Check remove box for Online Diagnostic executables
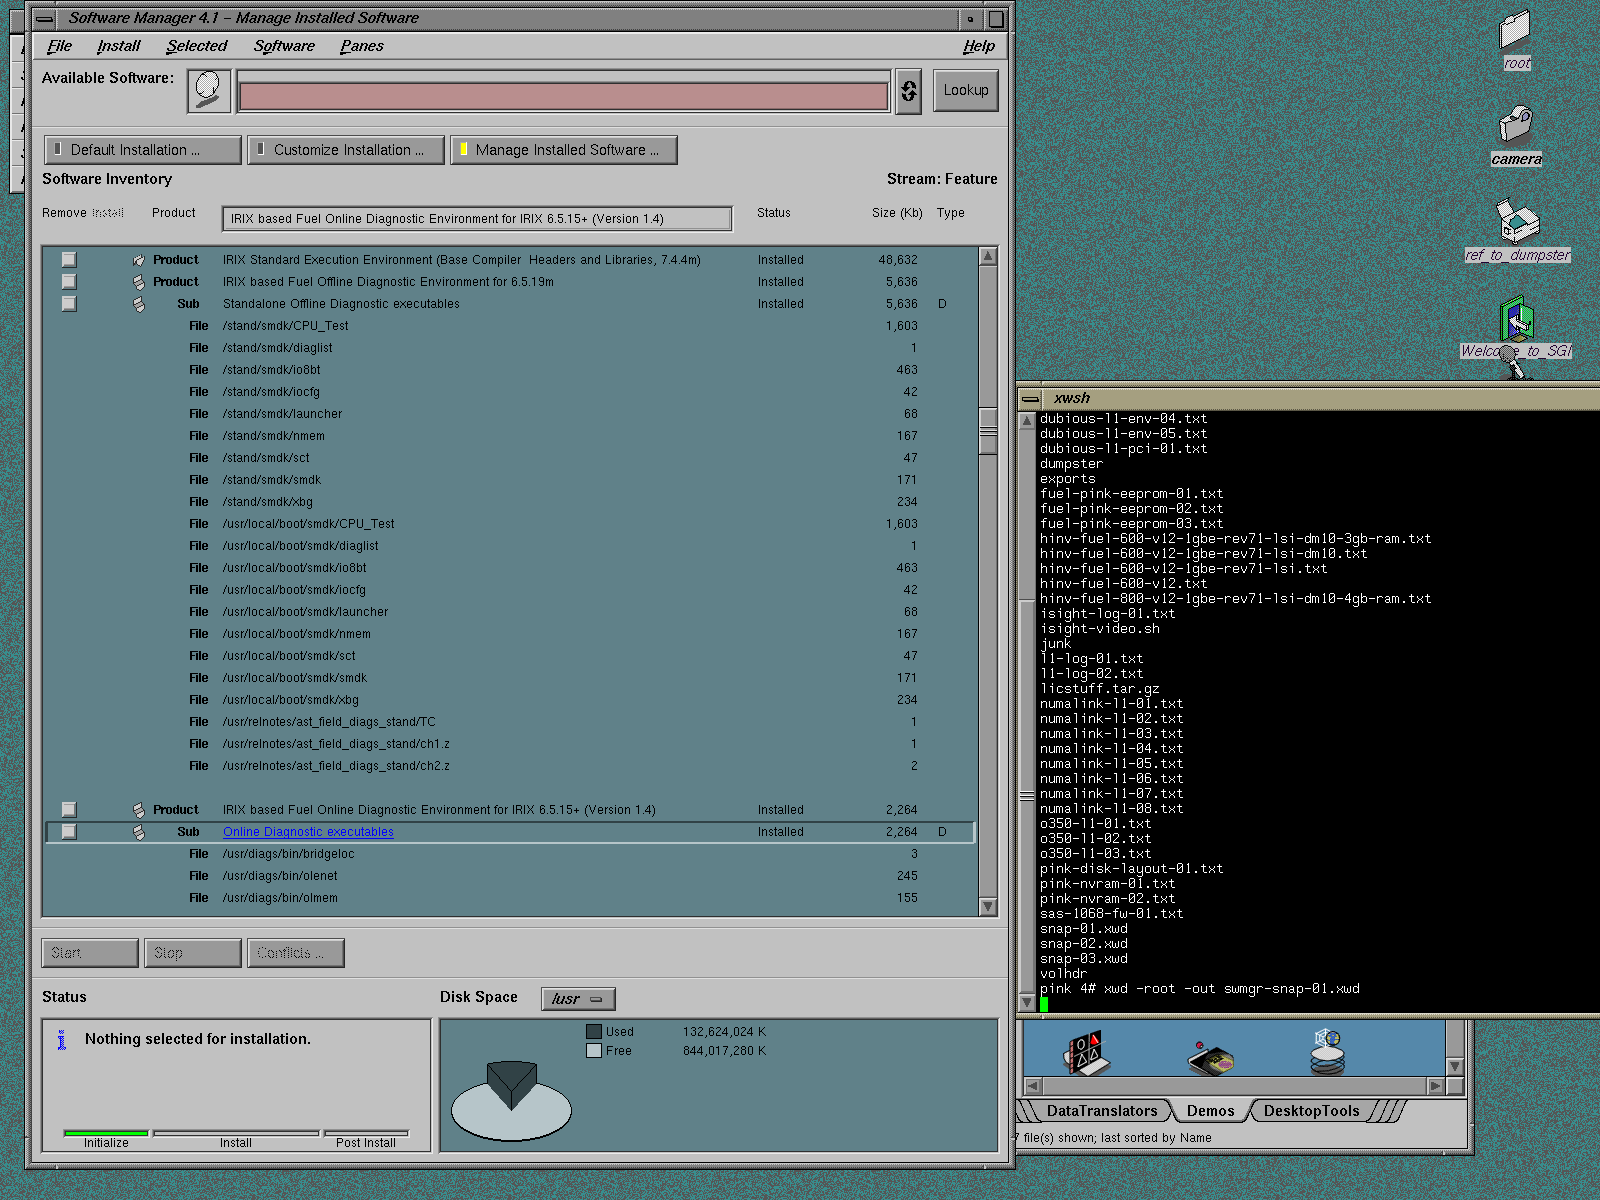Viewport: 1600px width, 1200px height. pyautogui.click(x=69, y=832)
